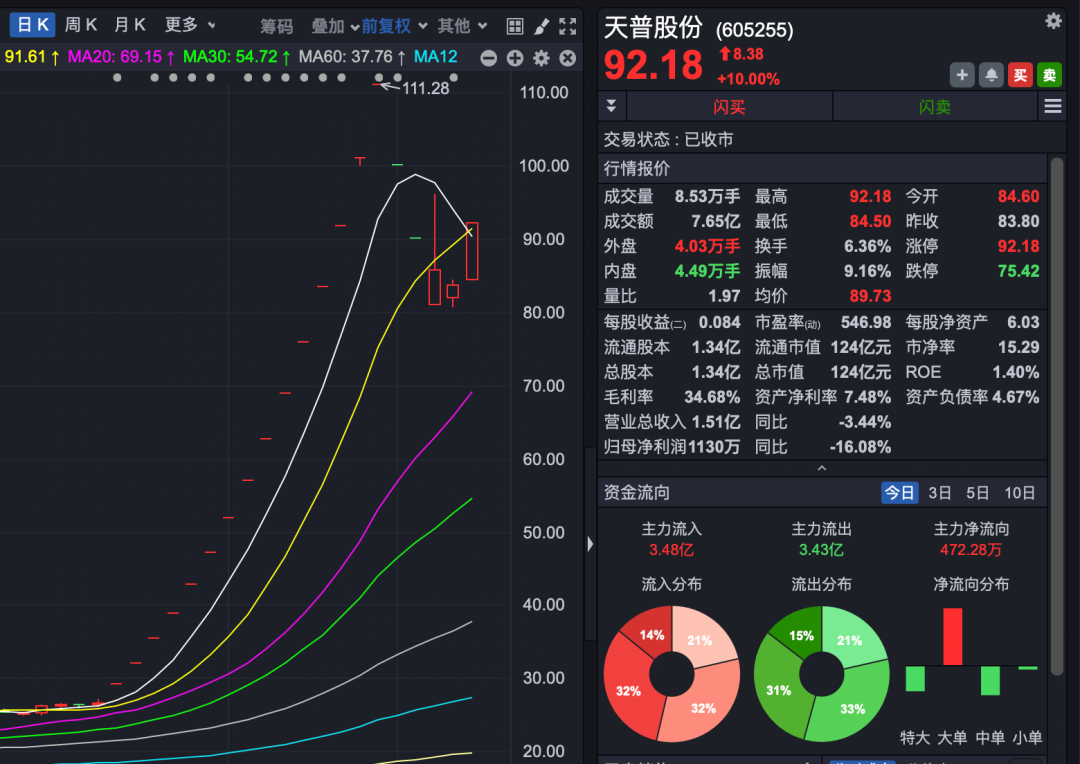
Task: Set a price alert with bell icon
Action: (x=991, y=75)
